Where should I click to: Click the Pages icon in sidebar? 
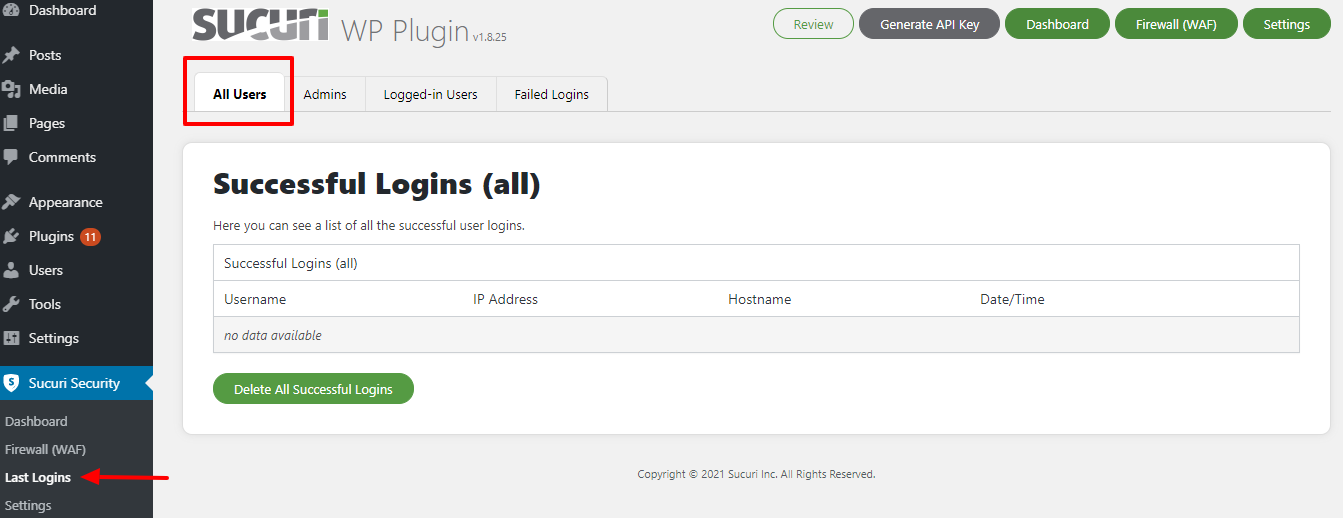pos(11,123)
